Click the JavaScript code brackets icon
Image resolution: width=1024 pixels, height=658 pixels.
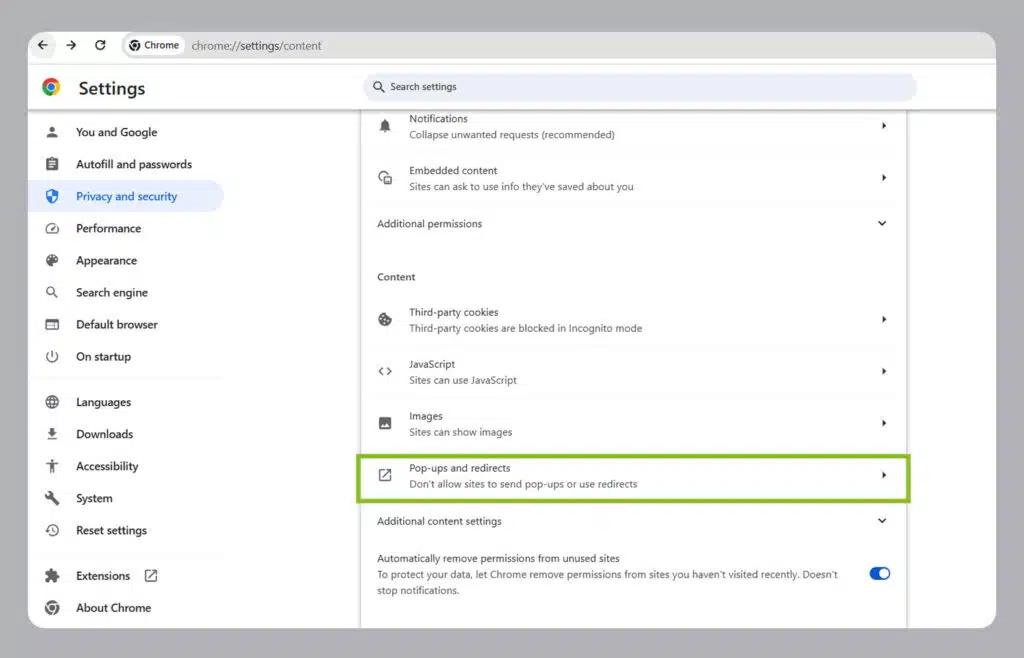point(385,371)
